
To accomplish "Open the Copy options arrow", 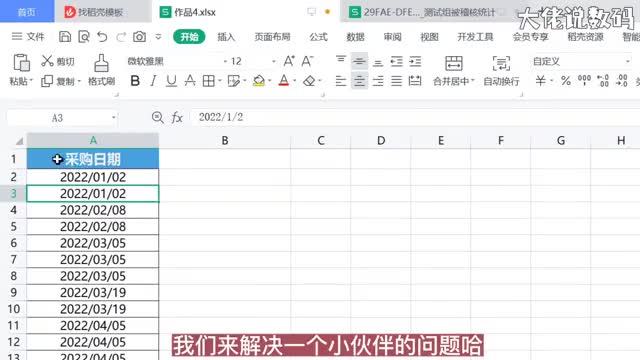I will point(79,81).
